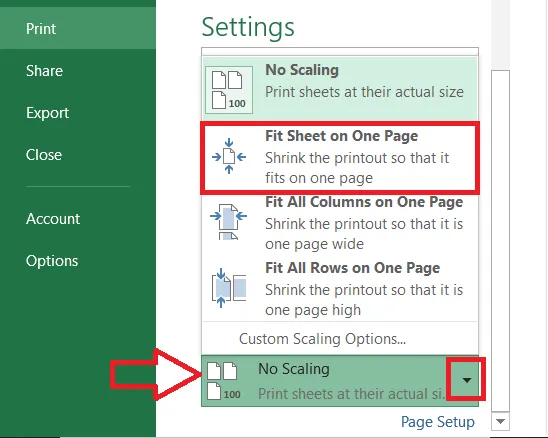Expand the scaling dropdown arrow
Image resolution: width=548 pixels, height=438 pixels.
[467, 380]
